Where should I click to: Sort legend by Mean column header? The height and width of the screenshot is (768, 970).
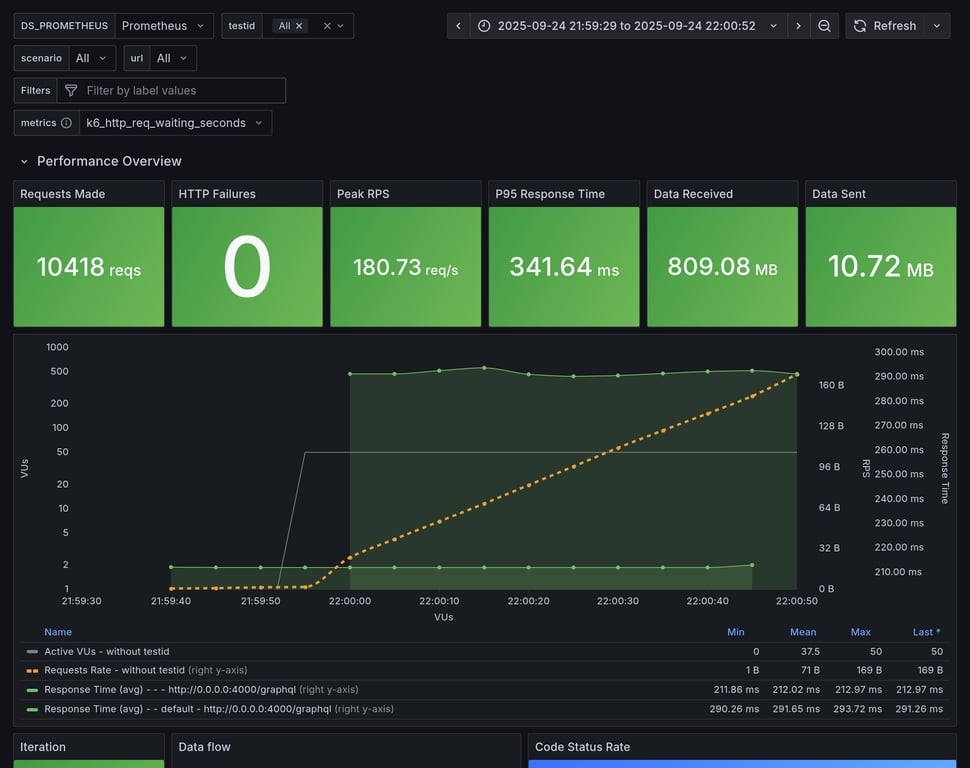pos(802,632)
